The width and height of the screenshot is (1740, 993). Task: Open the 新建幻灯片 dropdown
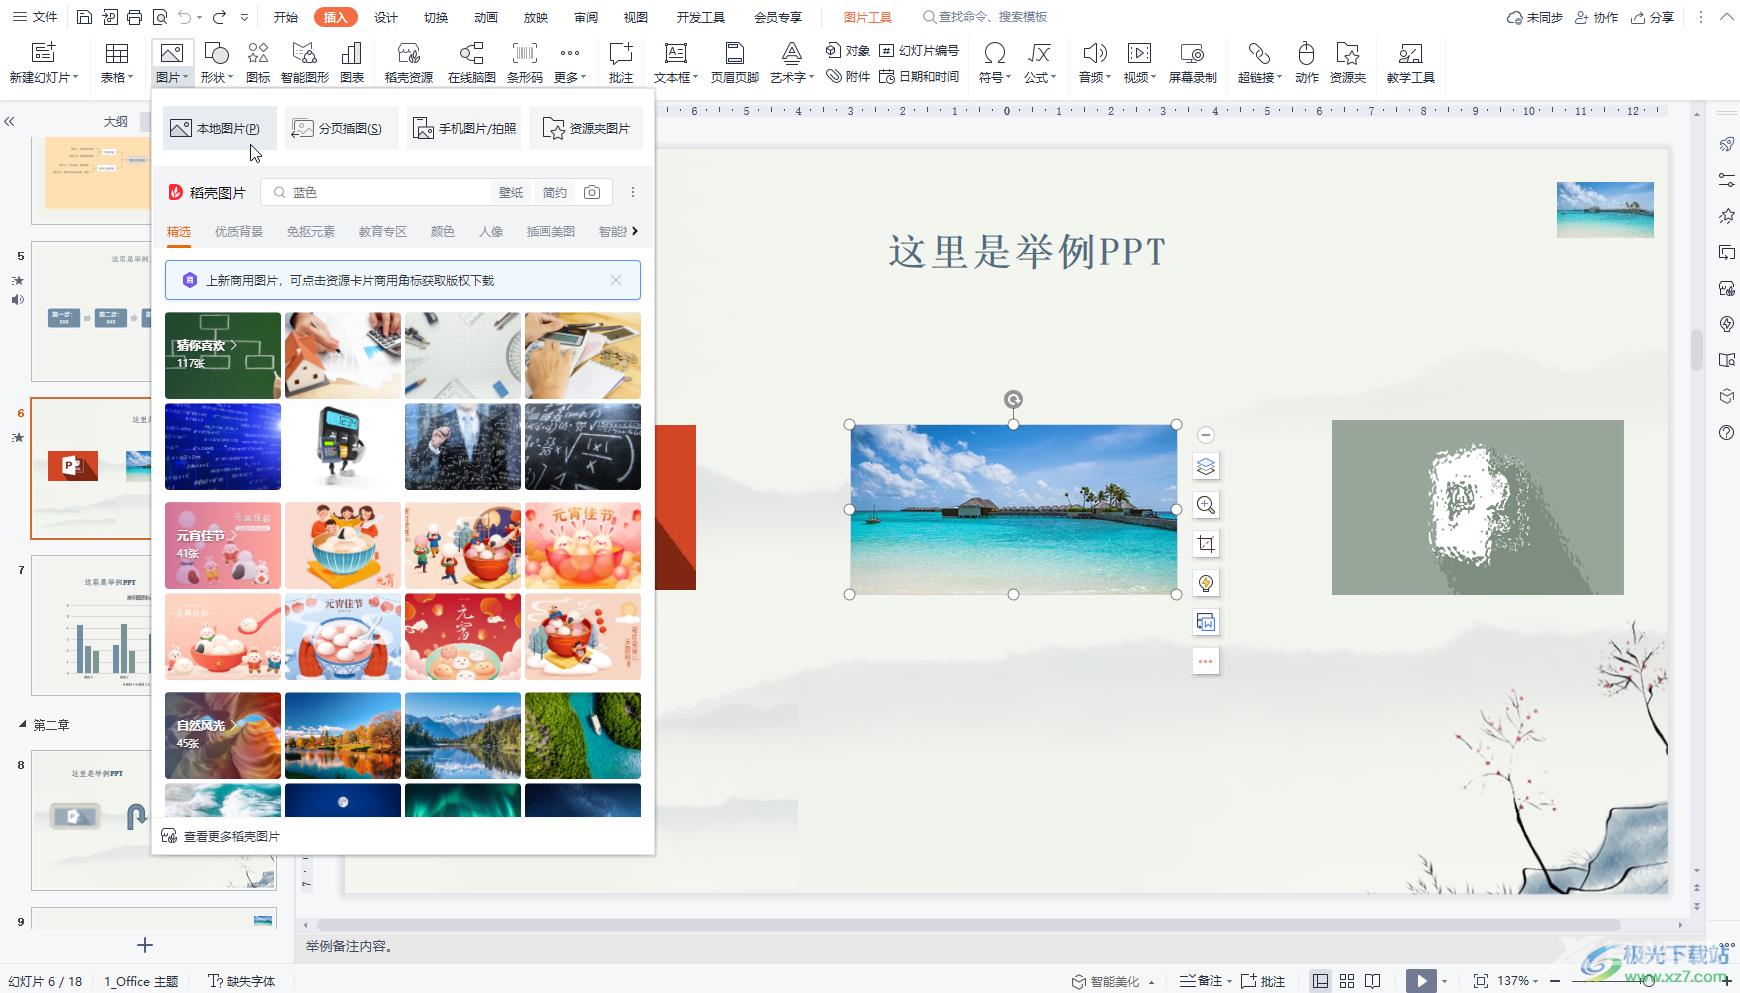click(x=44, y=77)
